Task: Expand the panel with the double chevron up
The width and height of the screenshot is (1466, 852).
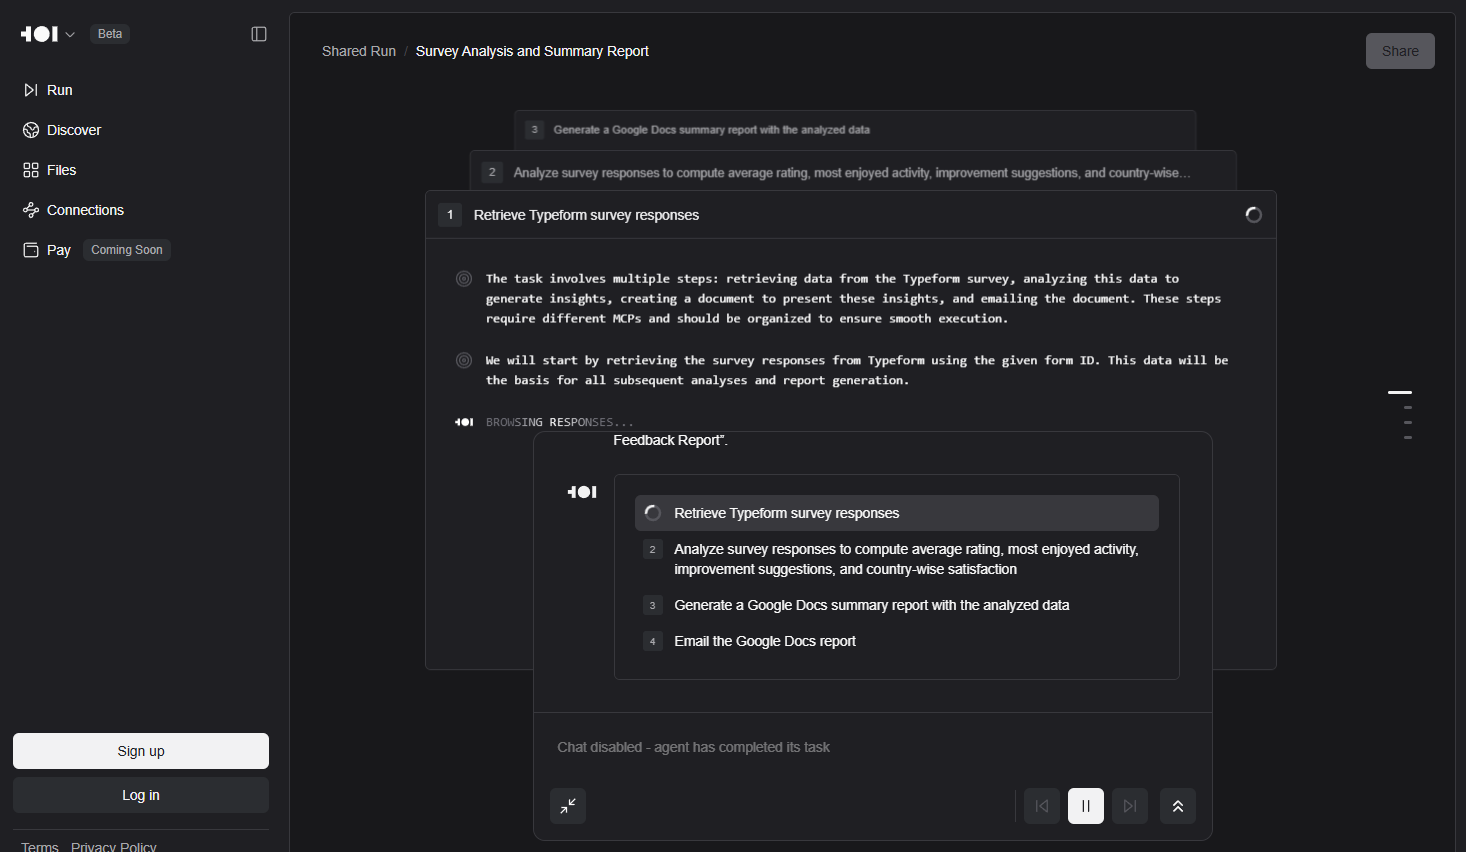Action: [x=1178, y=806]
